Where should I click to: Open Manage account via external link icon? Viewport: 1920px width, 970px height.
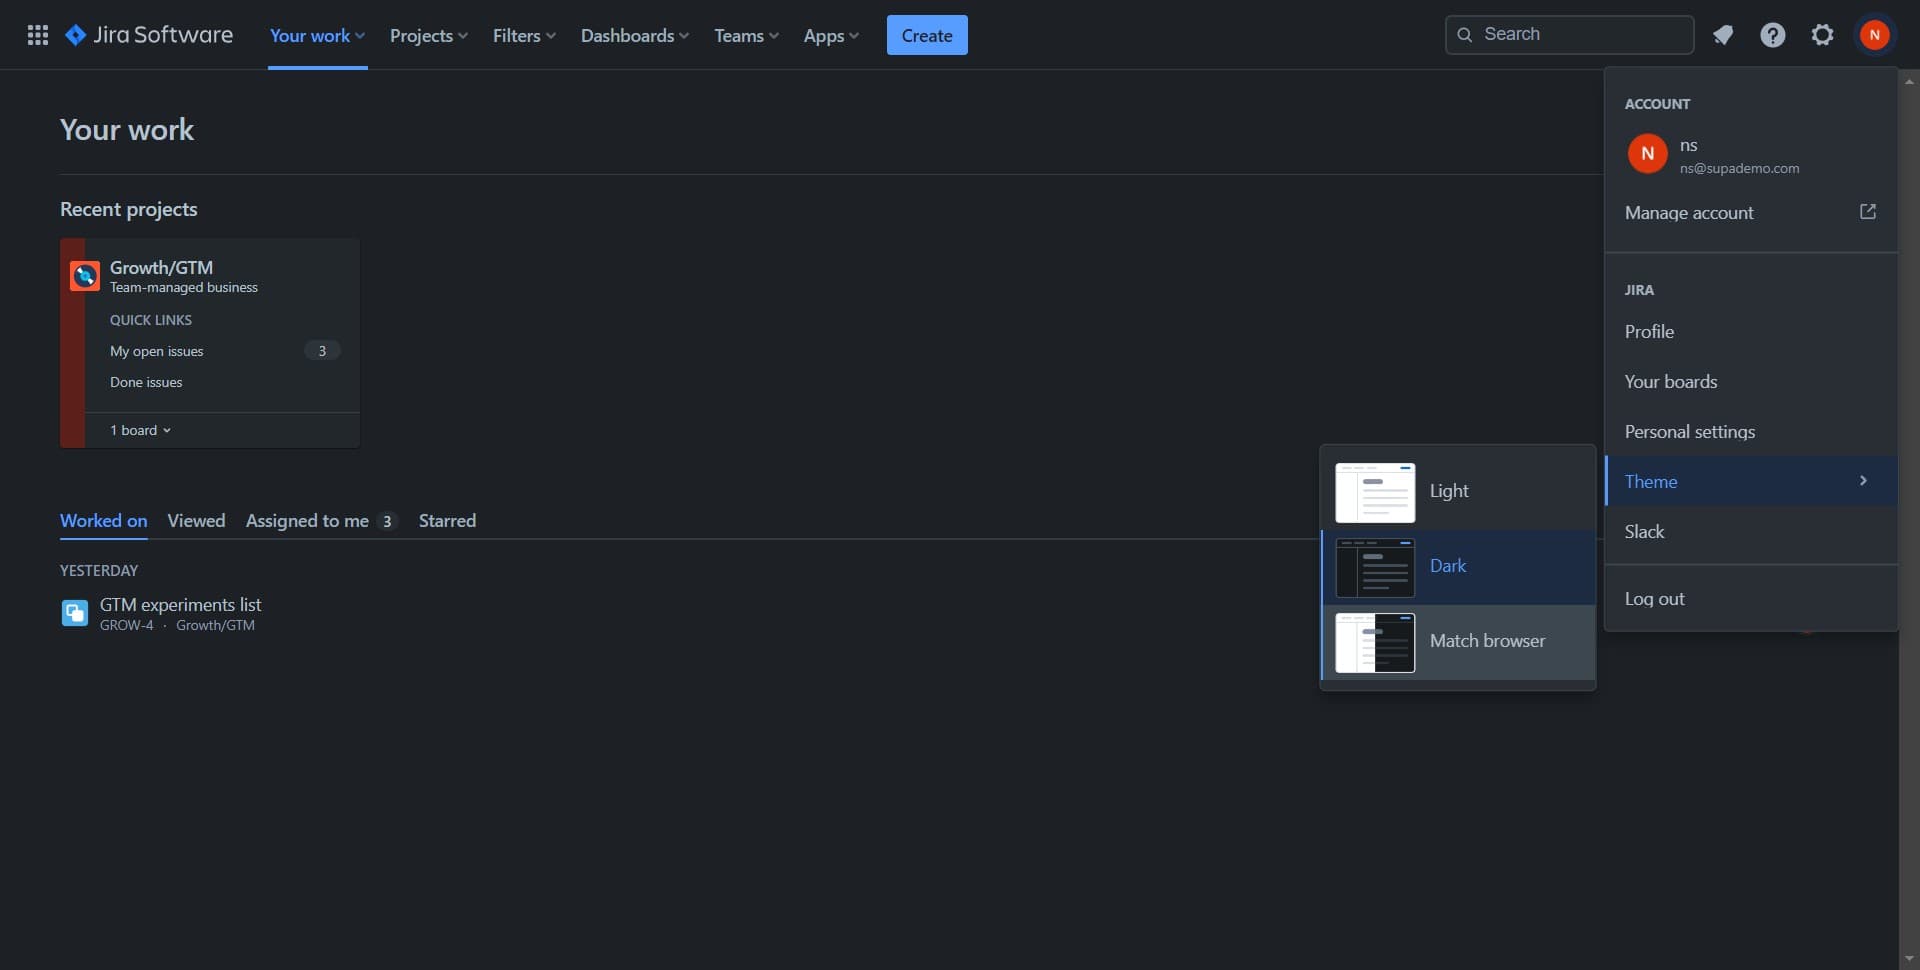(x=1868, y=212)
